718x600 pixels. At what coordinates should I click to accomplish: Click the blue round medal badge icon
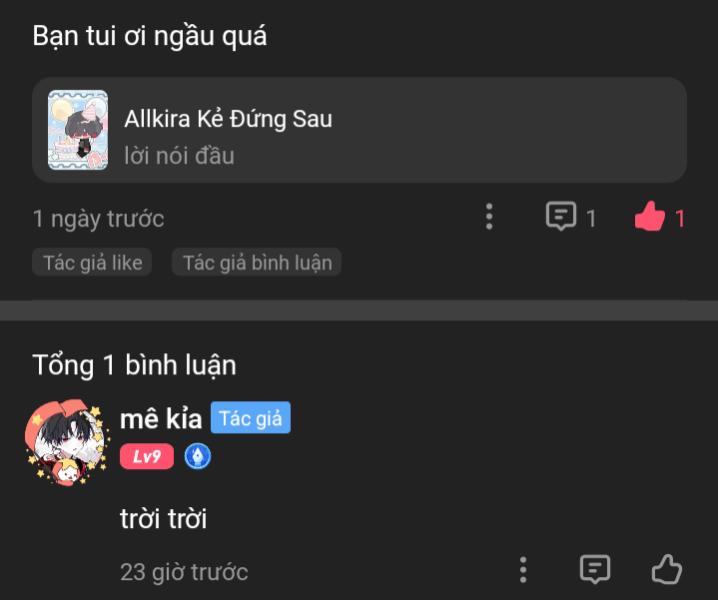click(x=198, y=457)
